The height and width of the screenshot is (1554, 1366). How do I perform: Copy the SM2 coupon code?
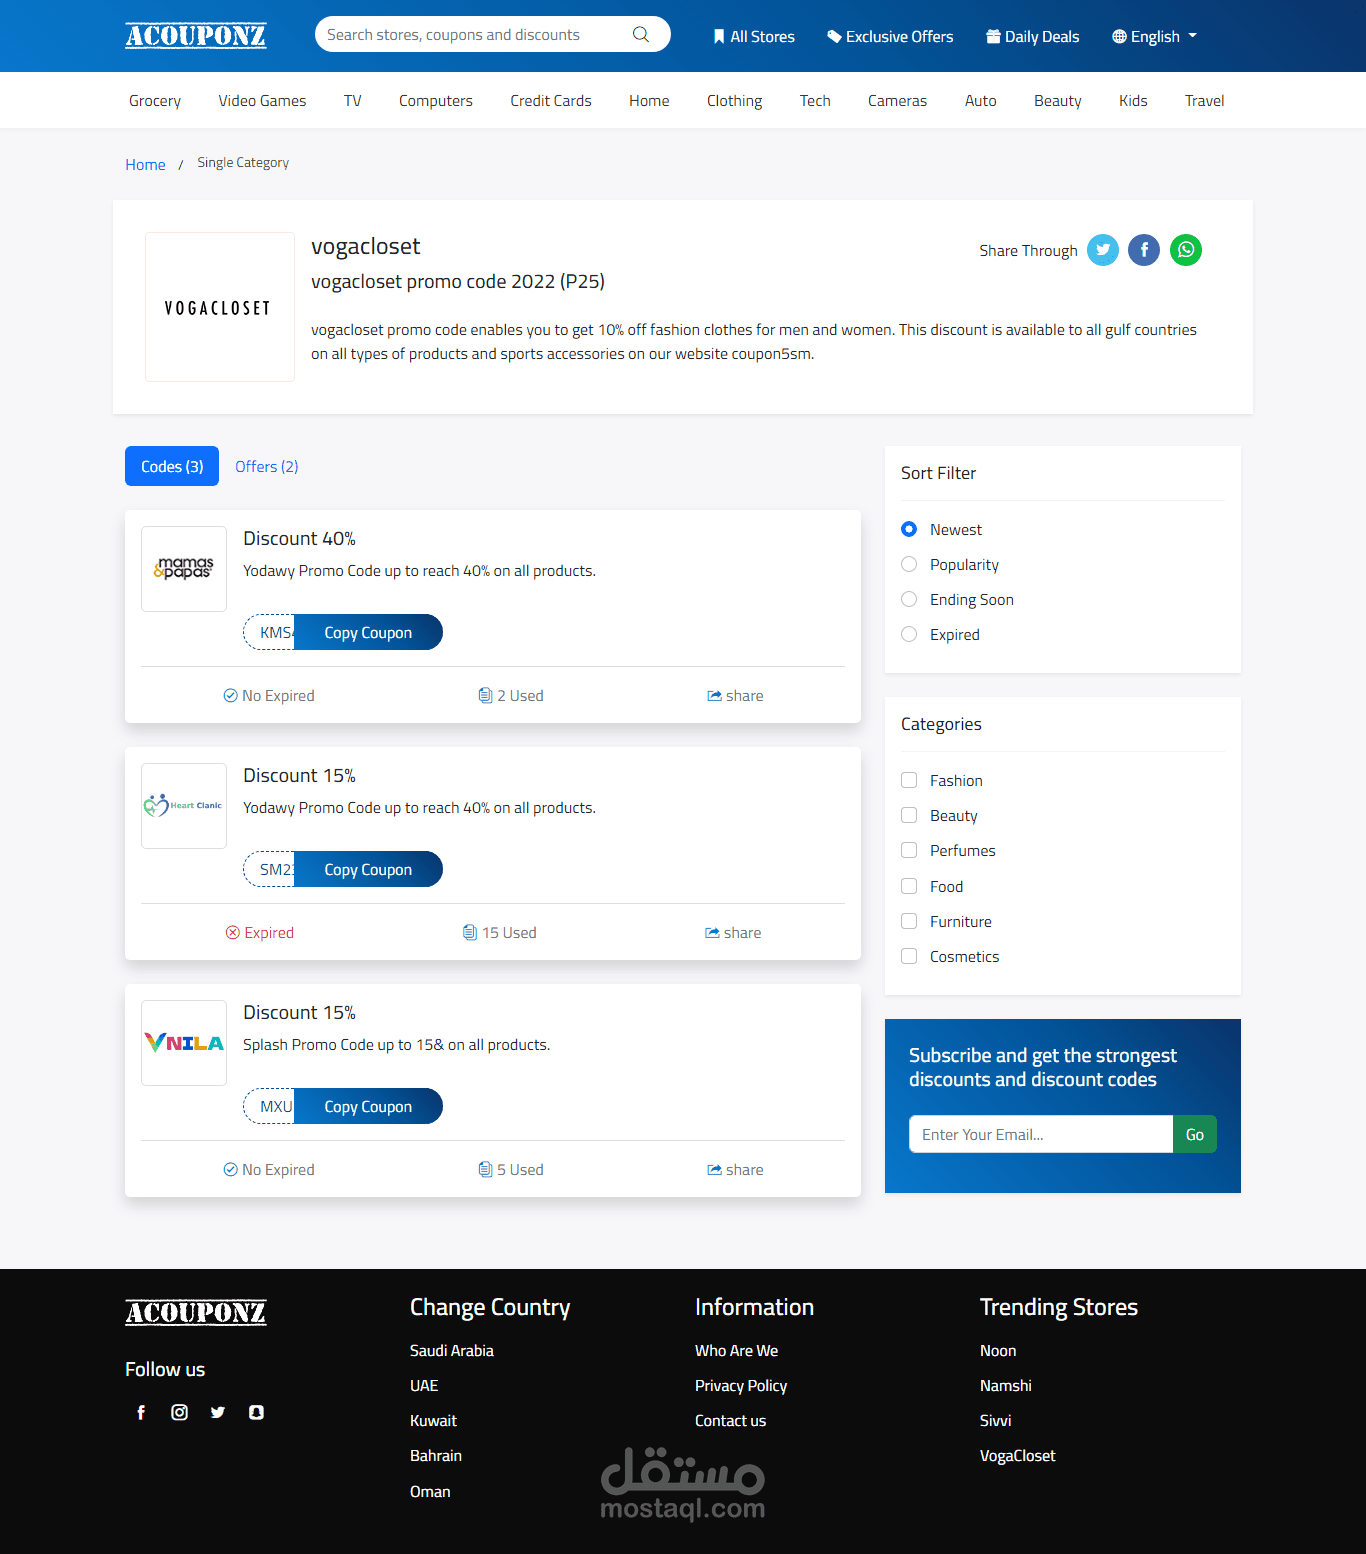click(x=368, y=869)
